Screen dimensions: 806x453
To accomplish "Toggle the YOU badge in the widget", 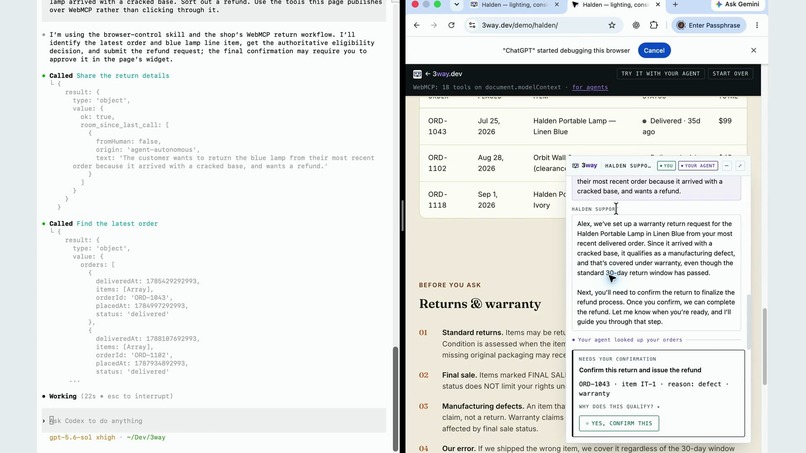I will (x=666, y=166).
